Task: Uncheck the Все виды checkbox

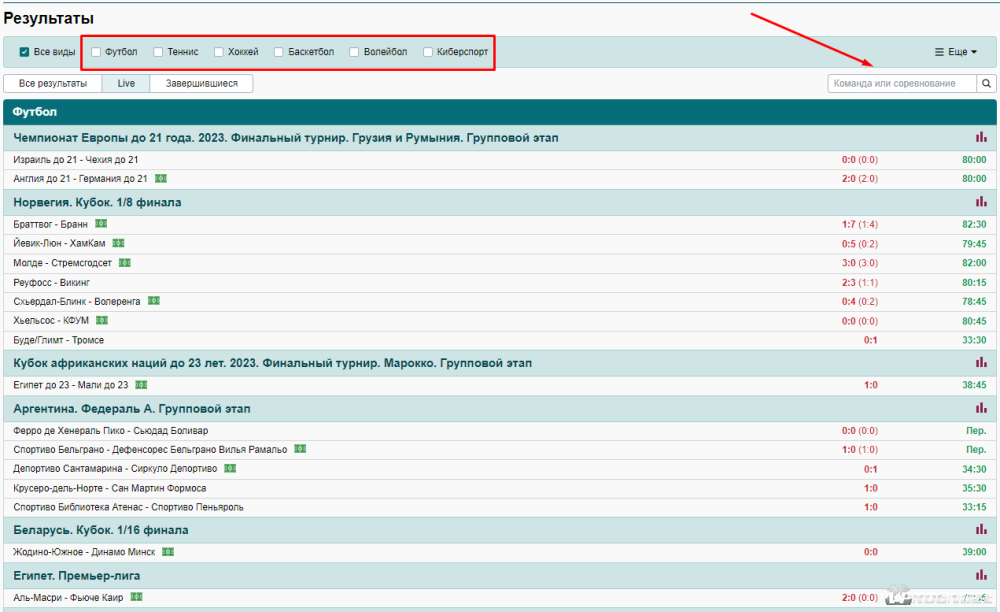Action: click(25, 52)
